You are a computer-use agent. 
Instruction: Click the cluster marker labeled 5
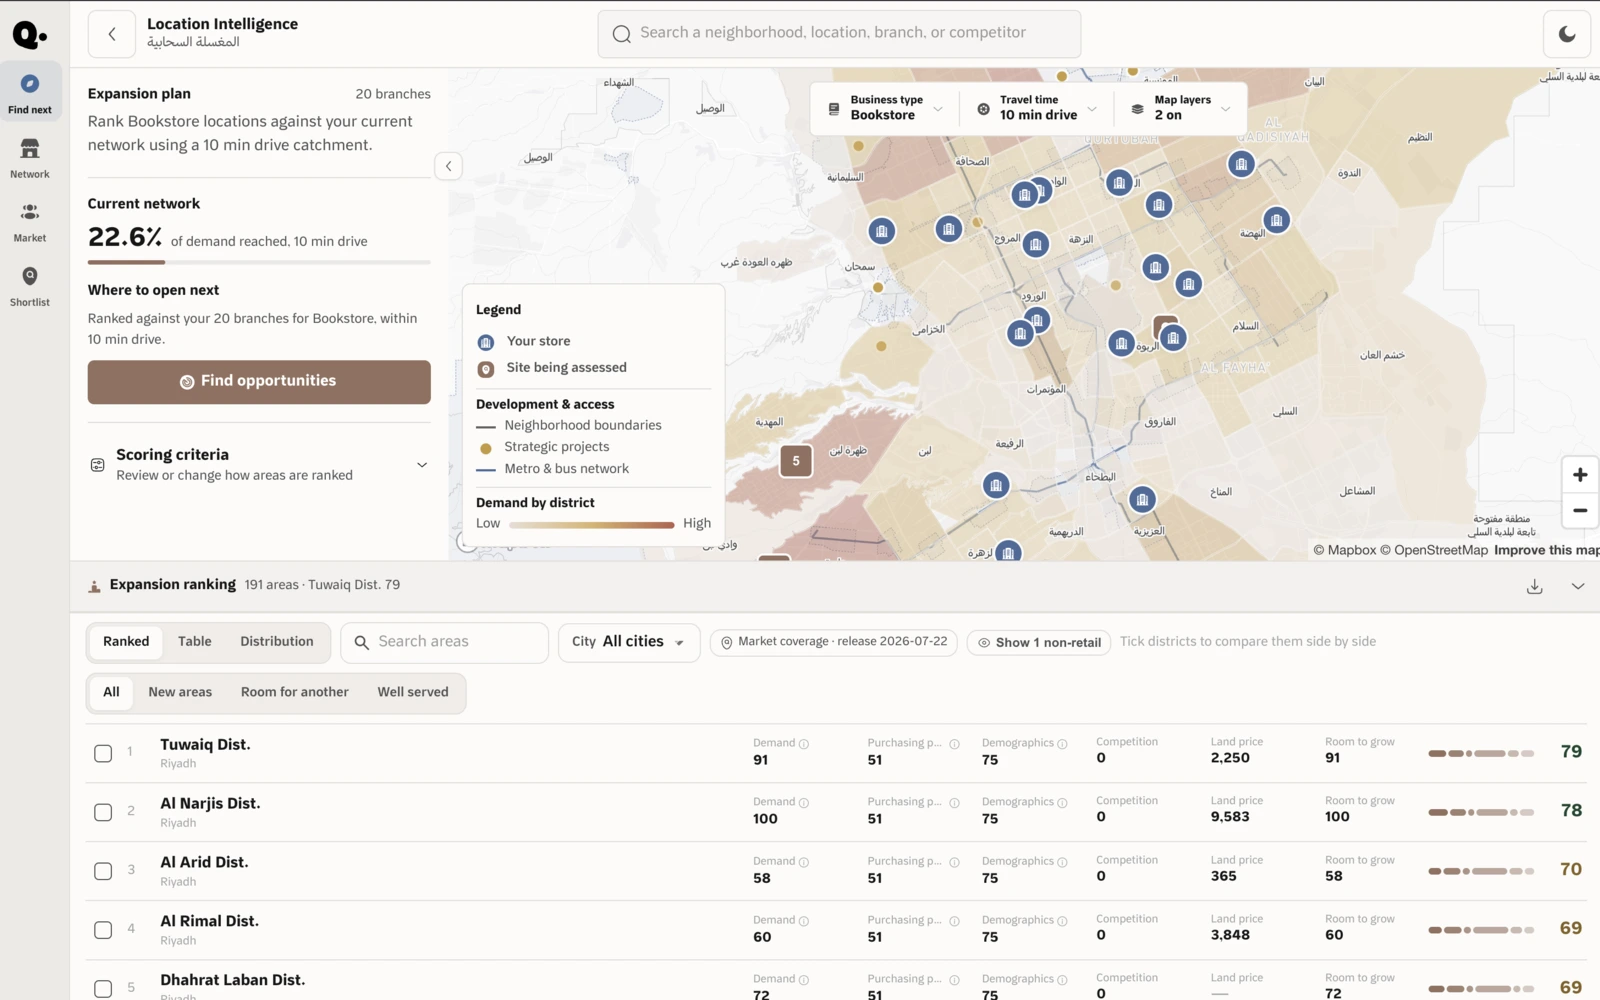(796, 461)
